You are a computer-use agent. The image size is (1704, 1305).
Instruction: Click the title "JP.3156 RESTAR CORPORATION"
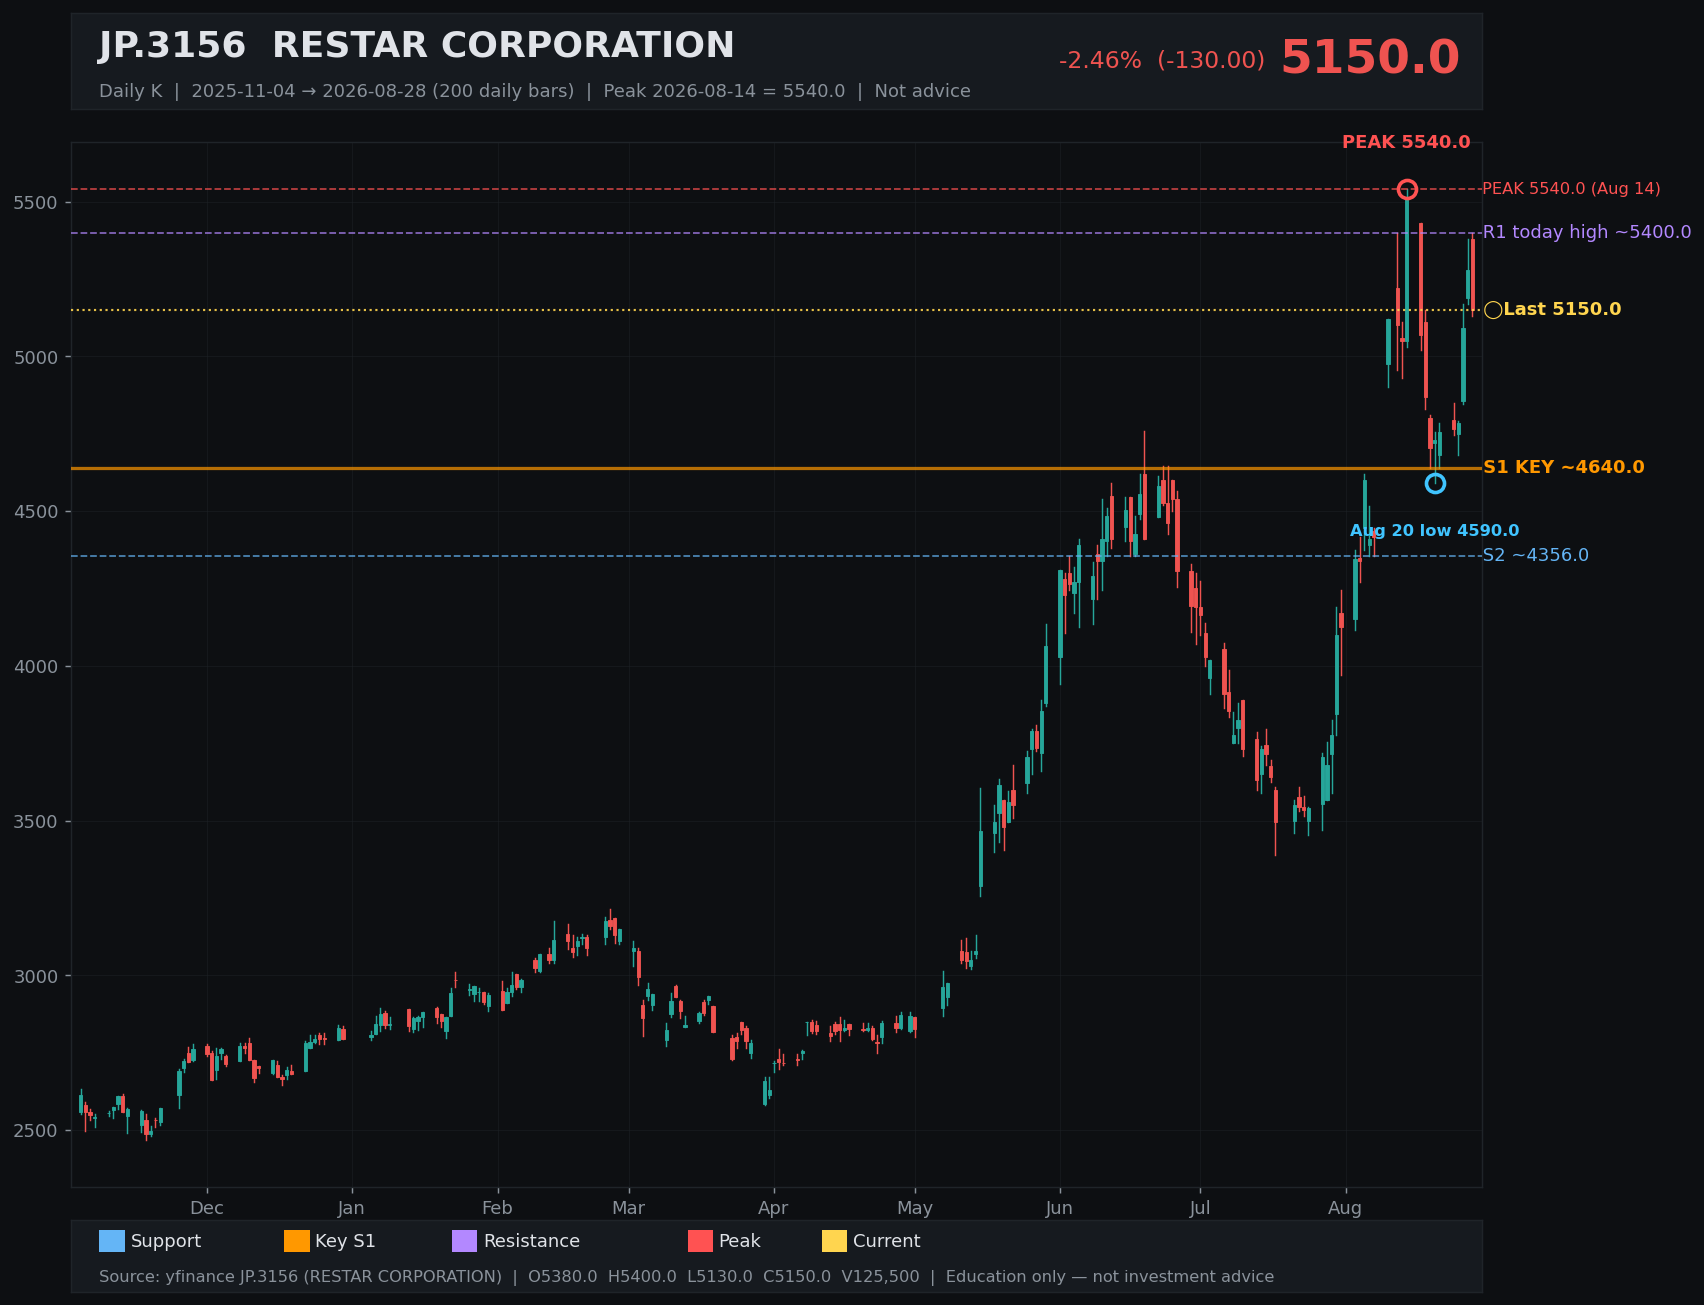[x=417, y=46]
